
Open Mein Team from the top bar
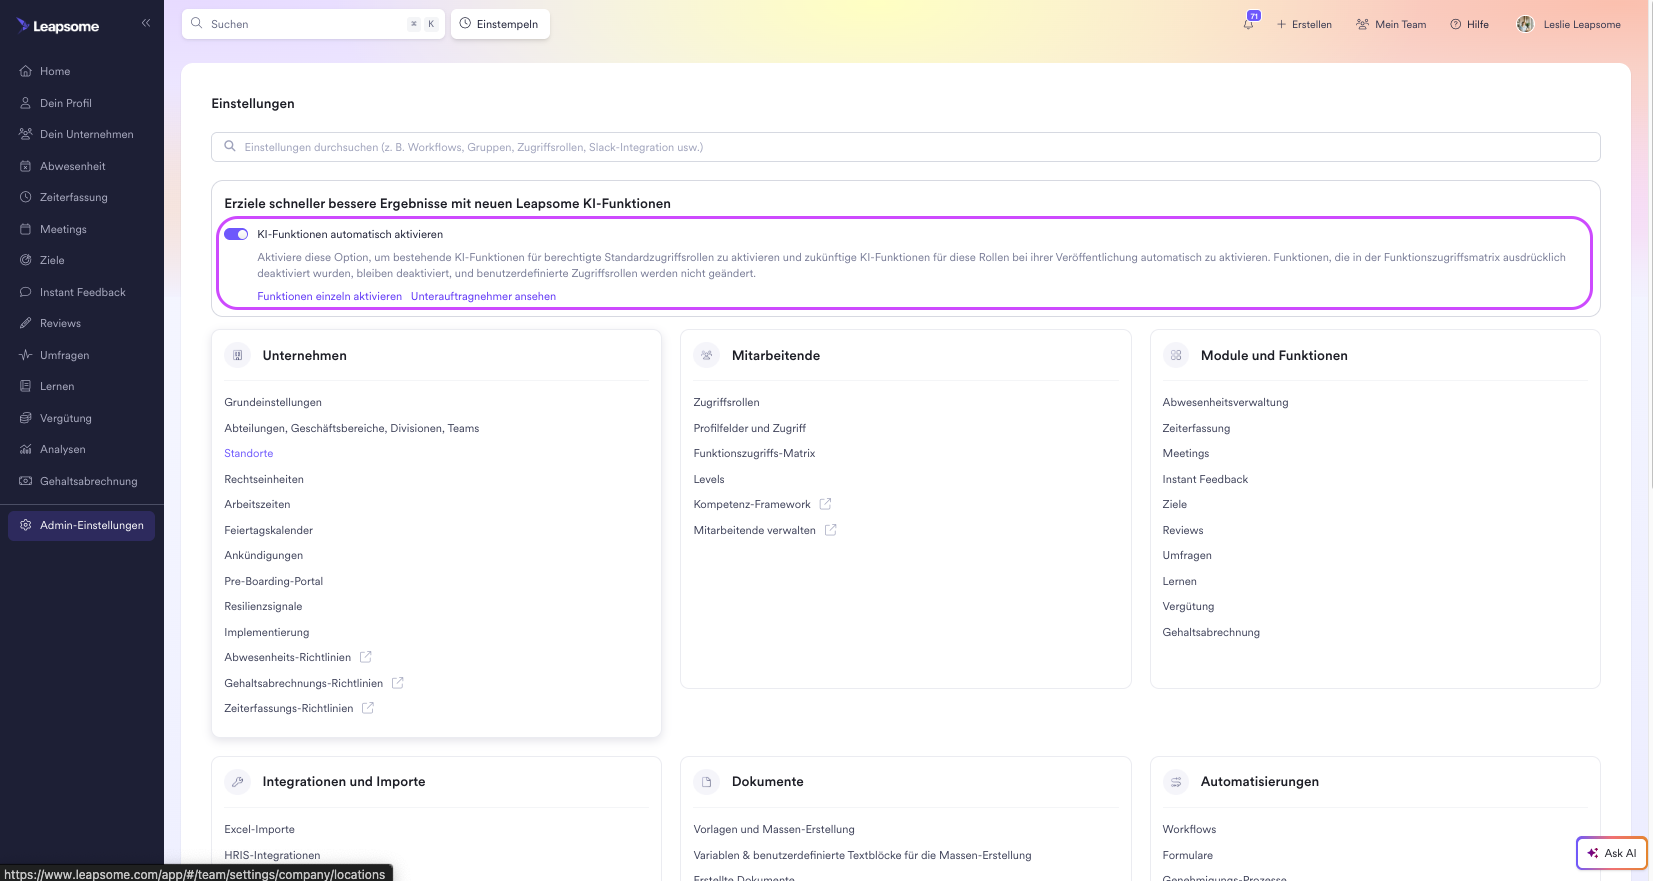pos(1391,24)
